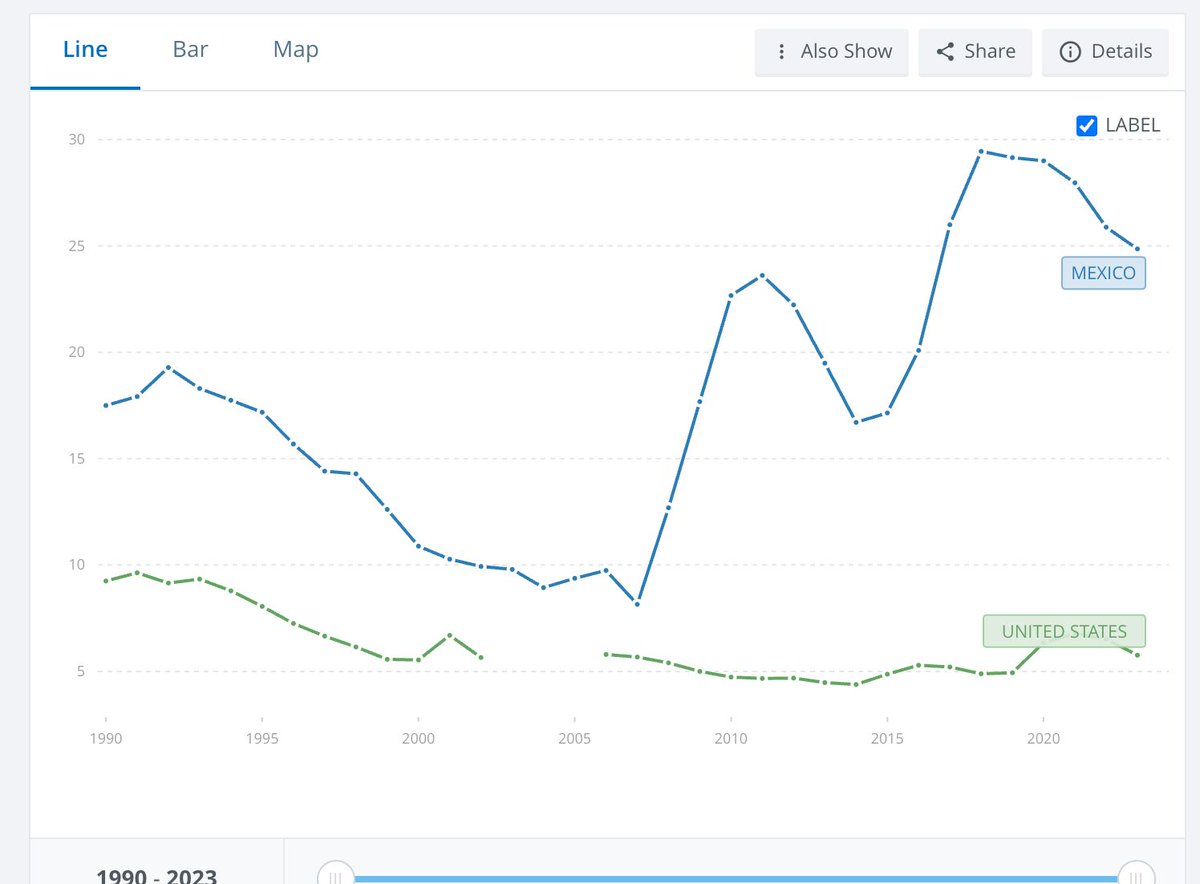Toggle the blue LABEL checkmark box

1086,125
